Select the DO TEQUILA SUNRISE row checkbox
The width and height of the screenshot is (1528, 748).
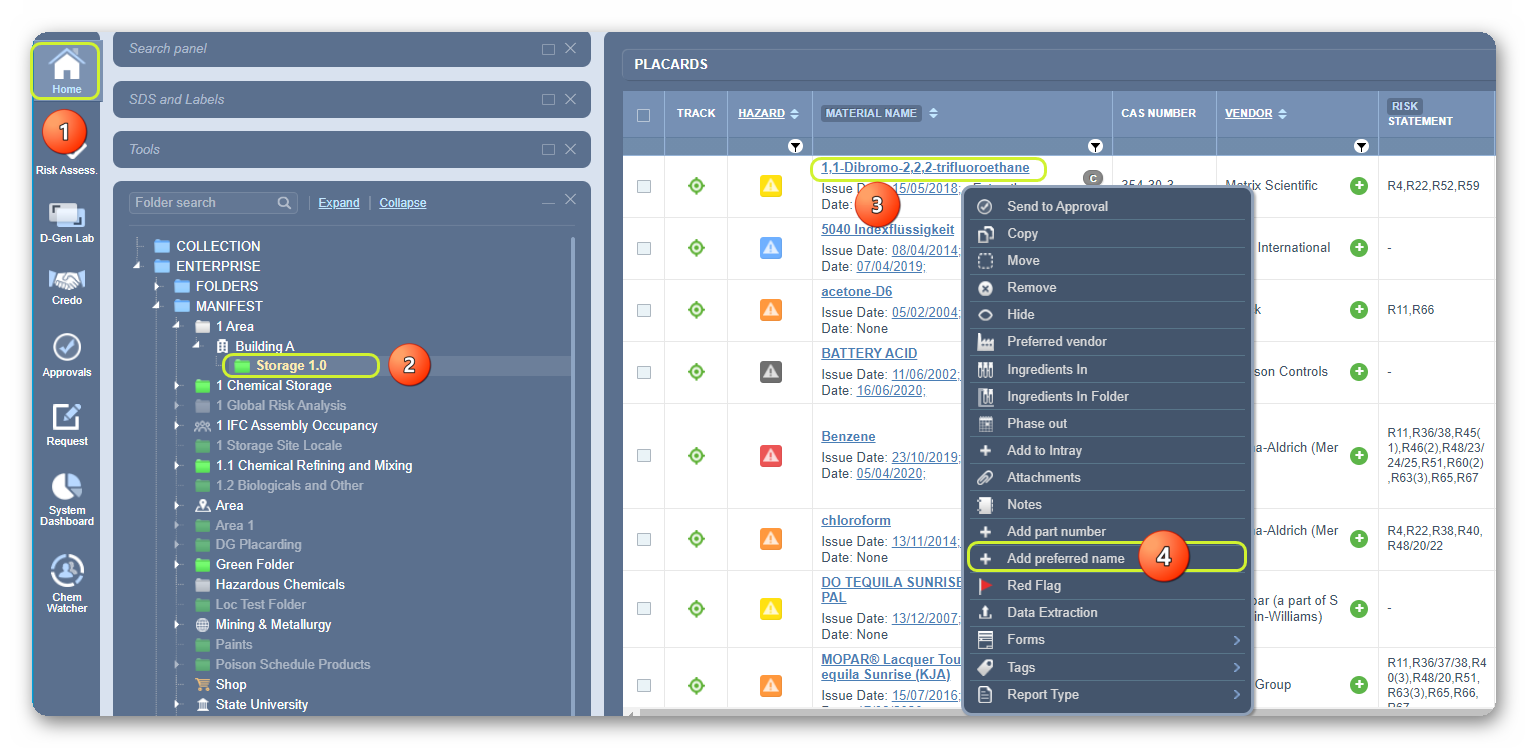pyautogui.click(x=643, y=608)
